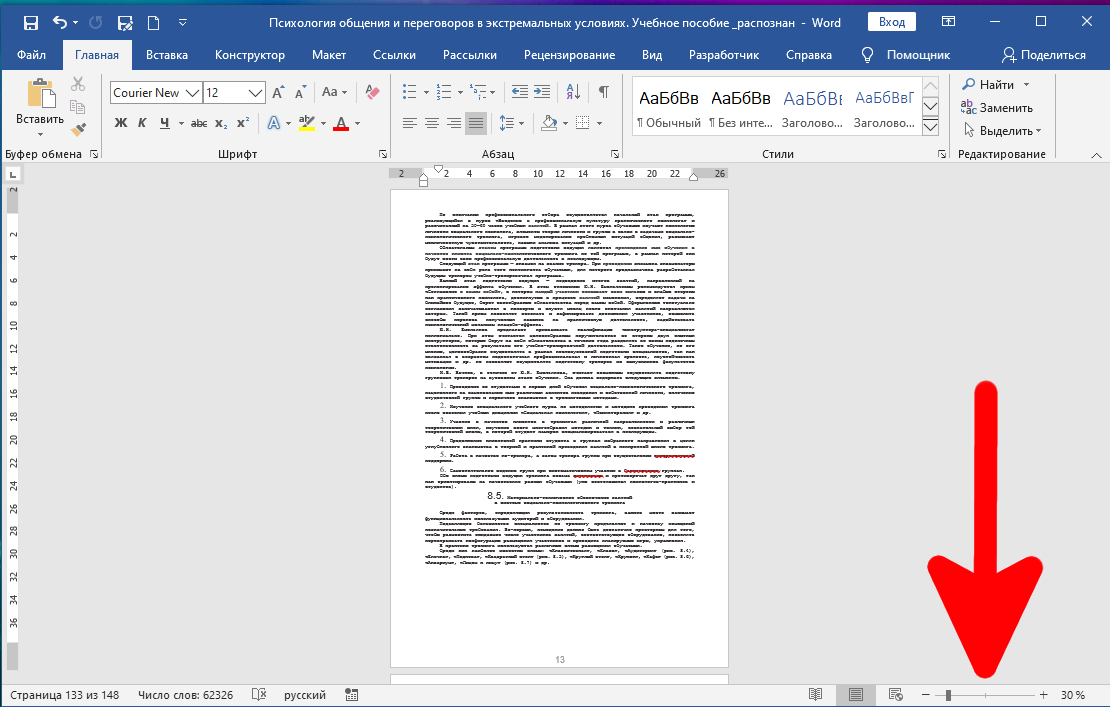Clear all formatting with the eraser icon
Viewport: 1110px width, 707px height.
(372, 92)
